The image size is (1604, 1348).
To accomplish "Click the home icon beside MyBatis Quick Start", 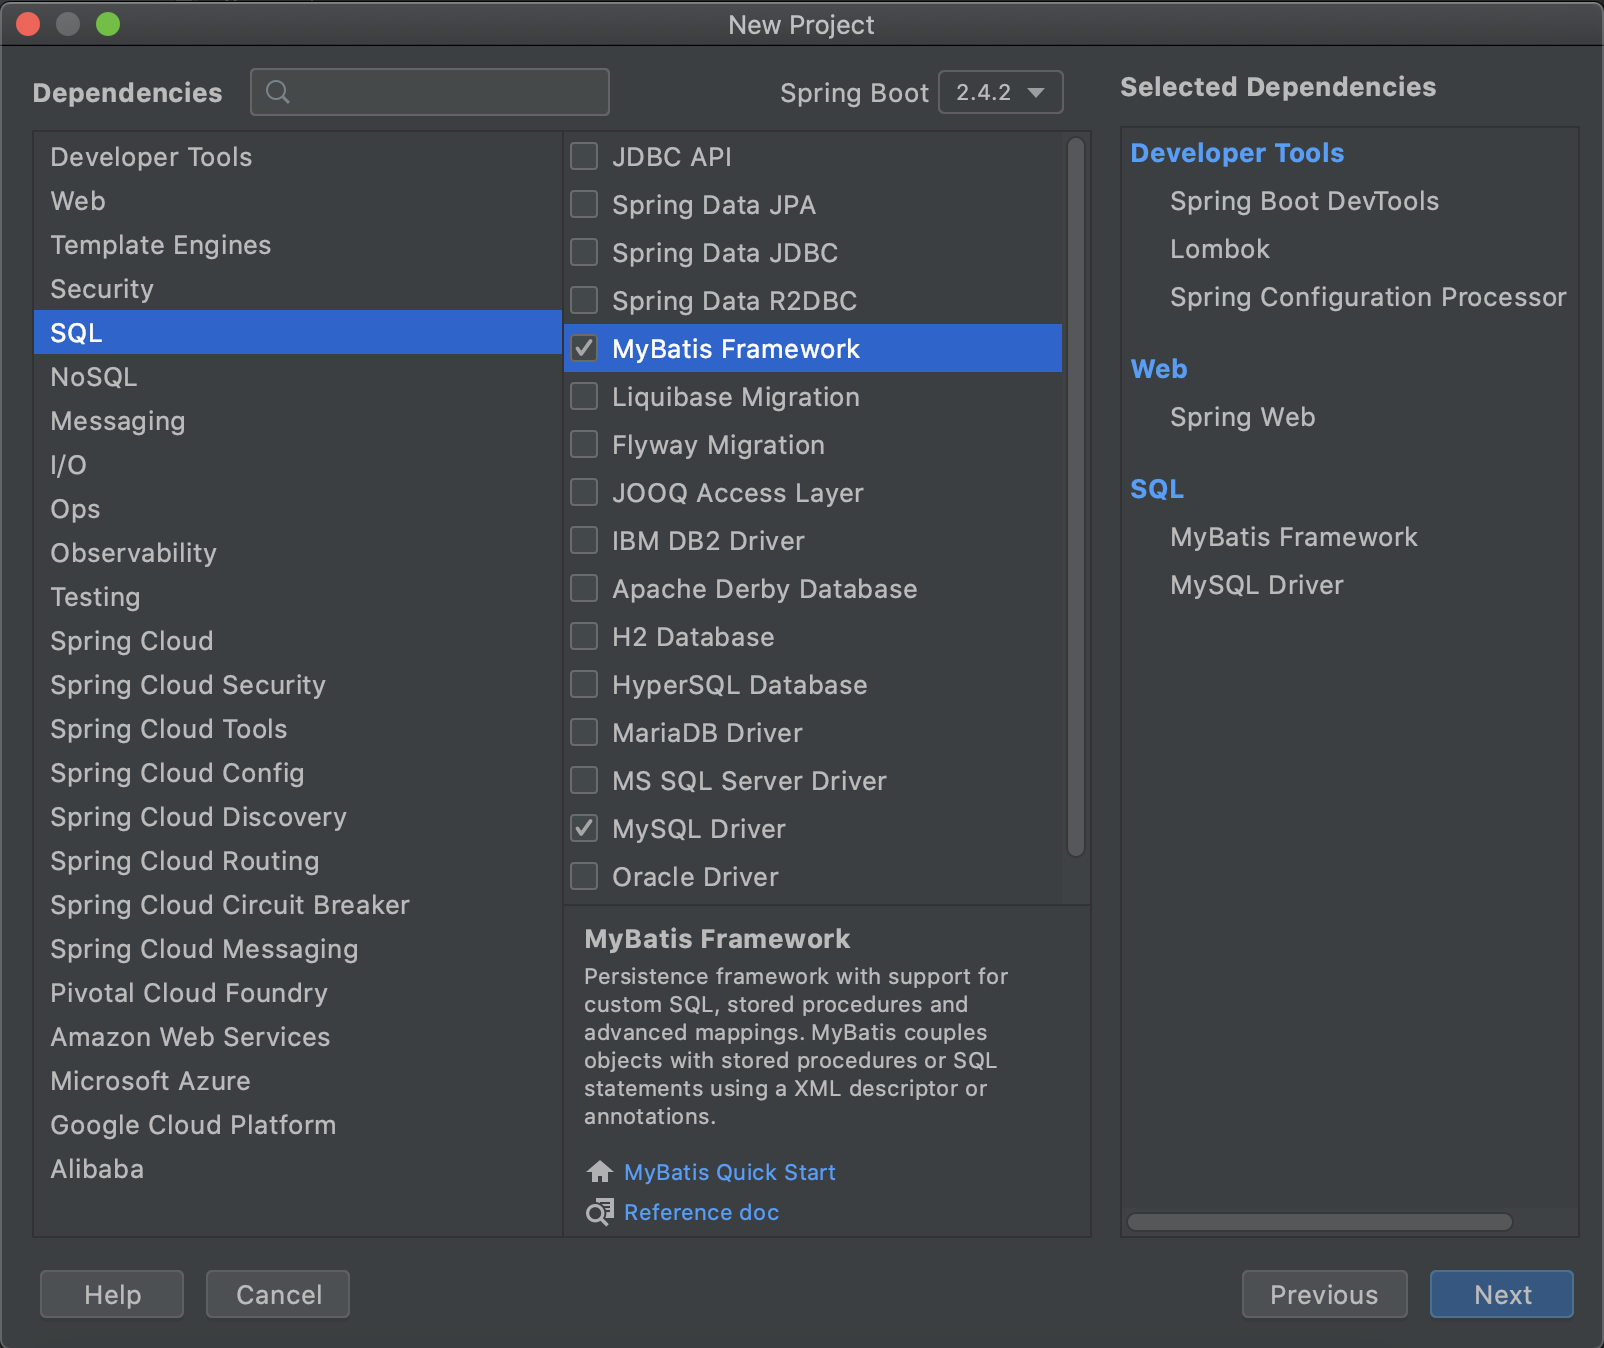I will [598, 1171].
